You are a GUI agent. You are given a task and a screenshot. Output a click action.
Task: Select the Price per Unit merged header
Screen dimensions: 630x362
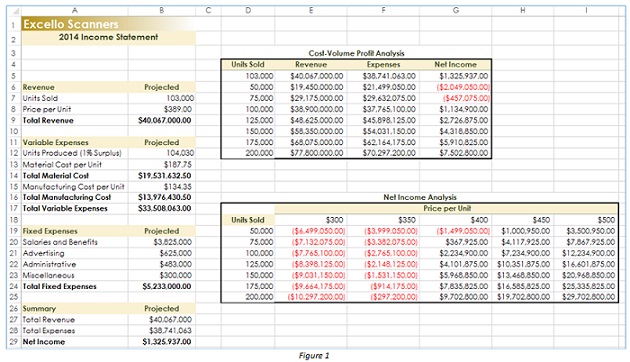(x=447, y=209)
